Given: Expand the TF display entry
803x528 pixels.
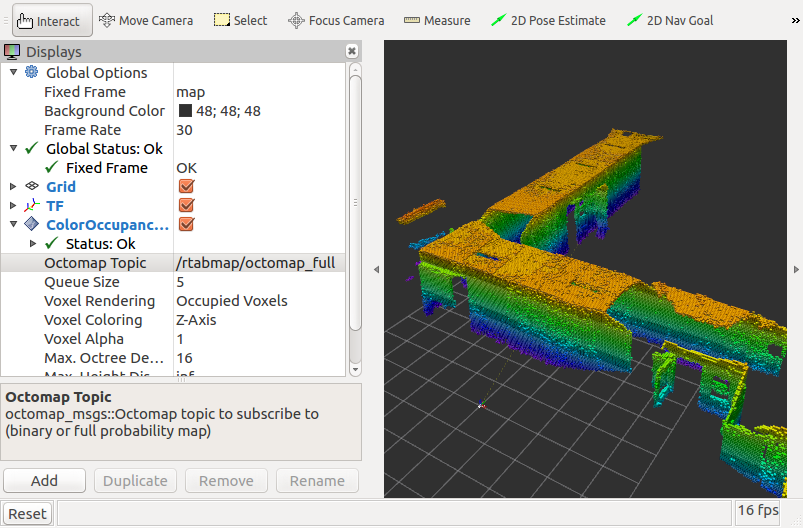Looking at the screenshot, I should pos(13,206).
